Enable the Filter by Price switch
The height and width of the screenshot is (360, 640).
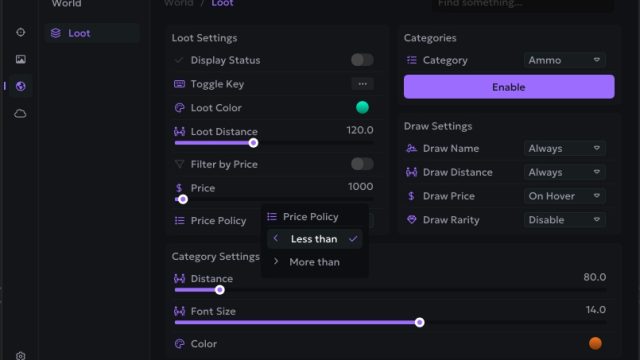click(x=362, y=164)
